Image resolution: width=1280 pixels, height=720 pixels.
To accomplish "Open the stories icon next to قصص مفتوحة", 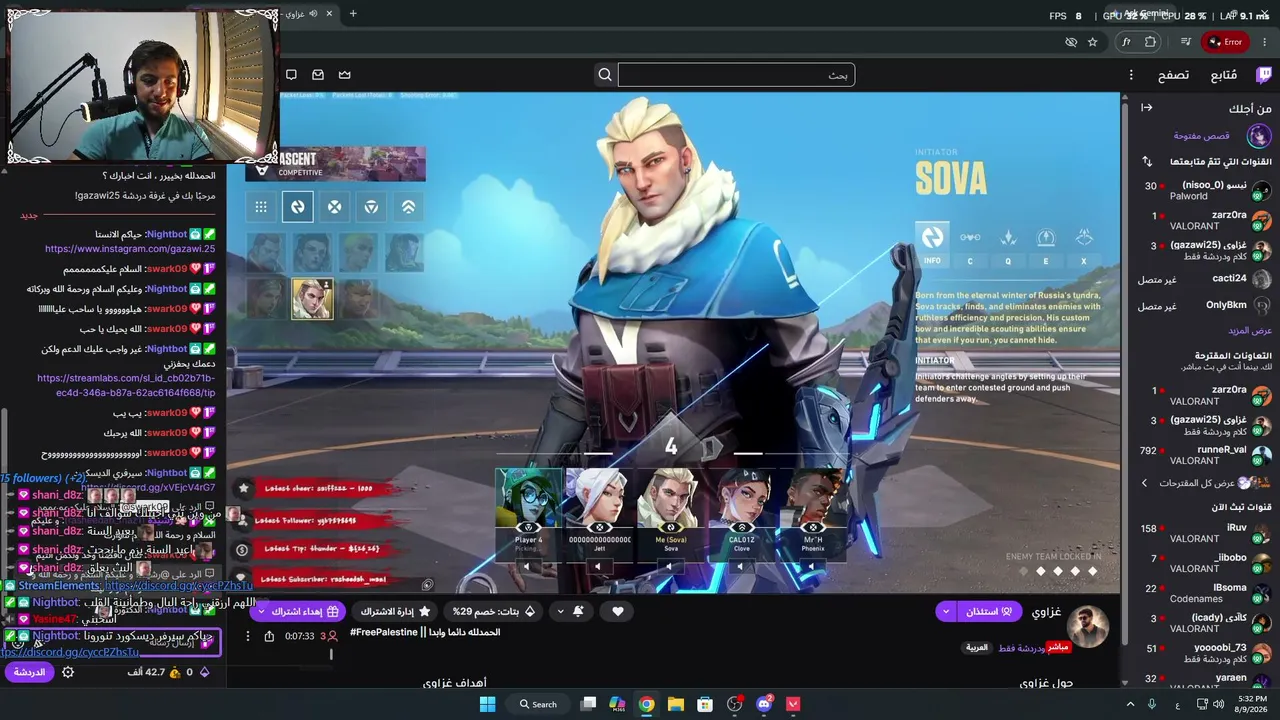I will (x=1259, y=136).
